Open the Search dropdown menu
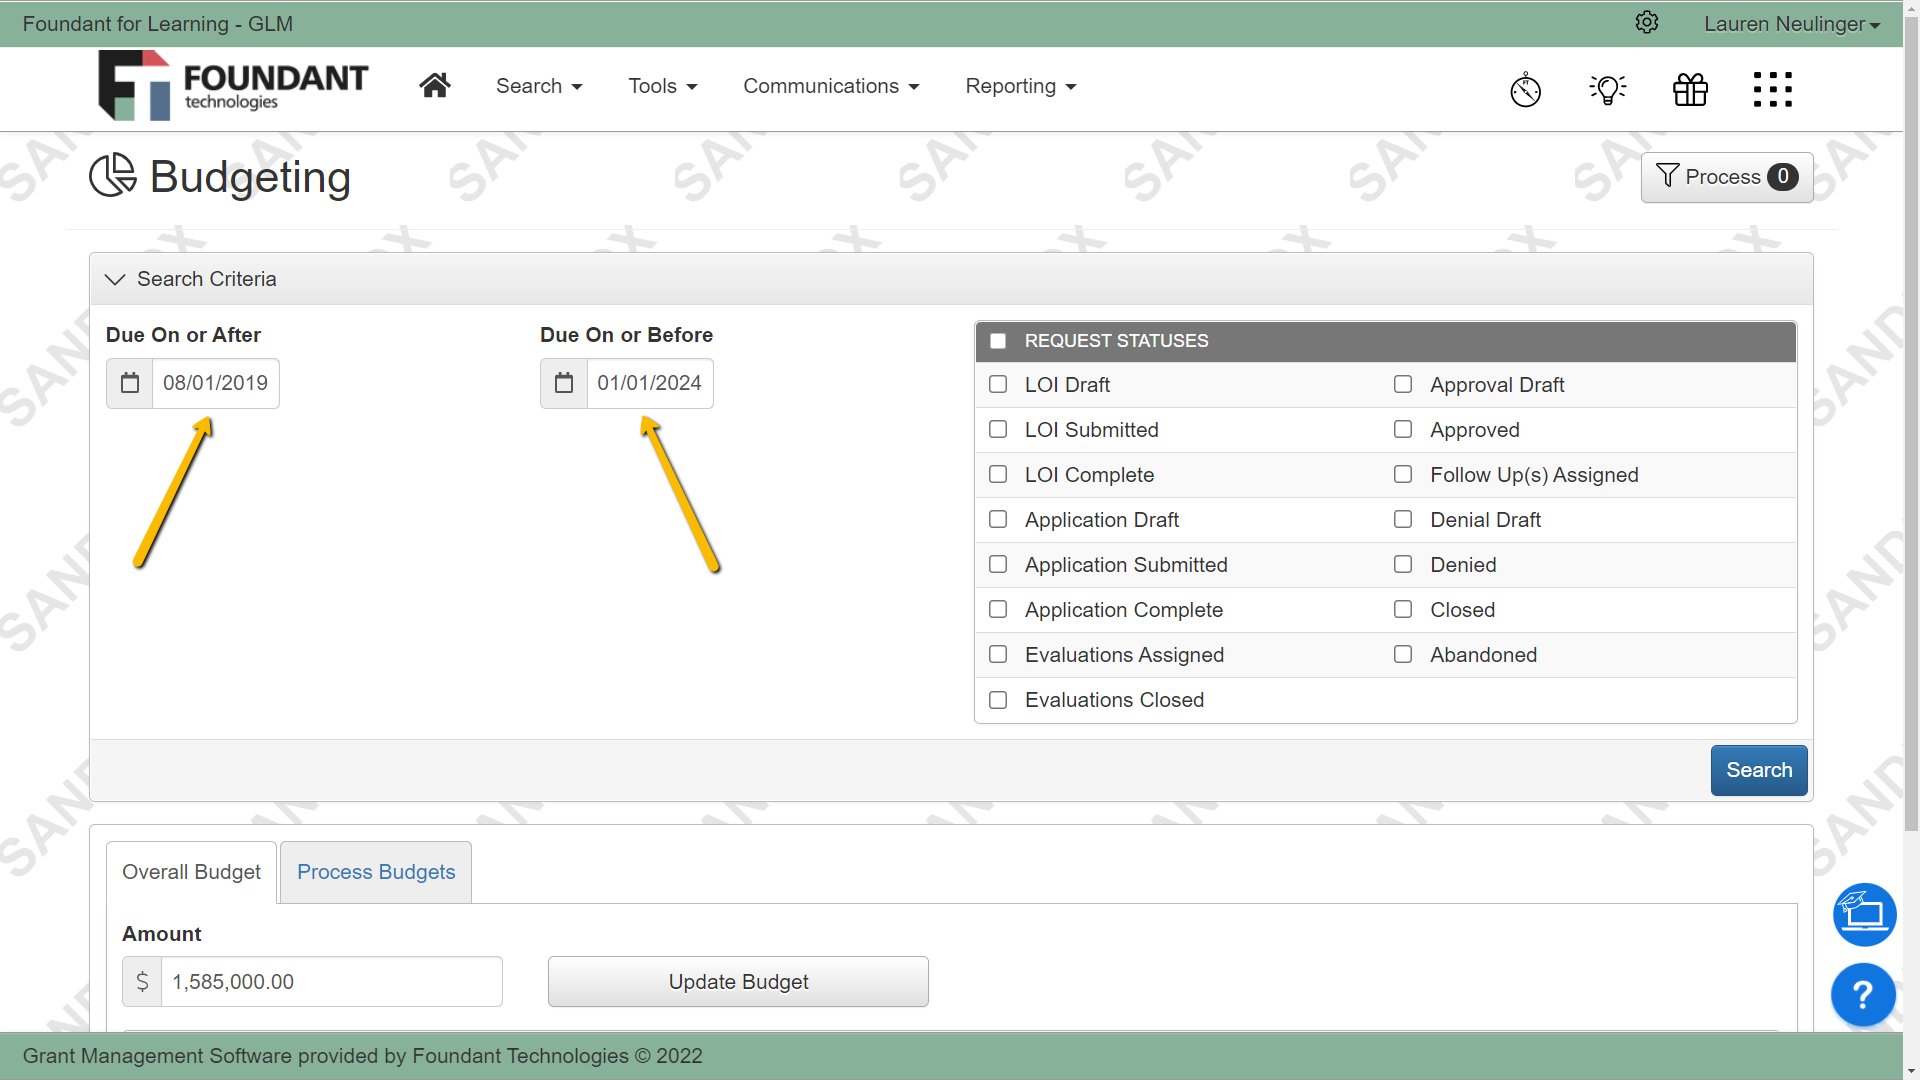1920x1080 pixels. tap(539, 86)
